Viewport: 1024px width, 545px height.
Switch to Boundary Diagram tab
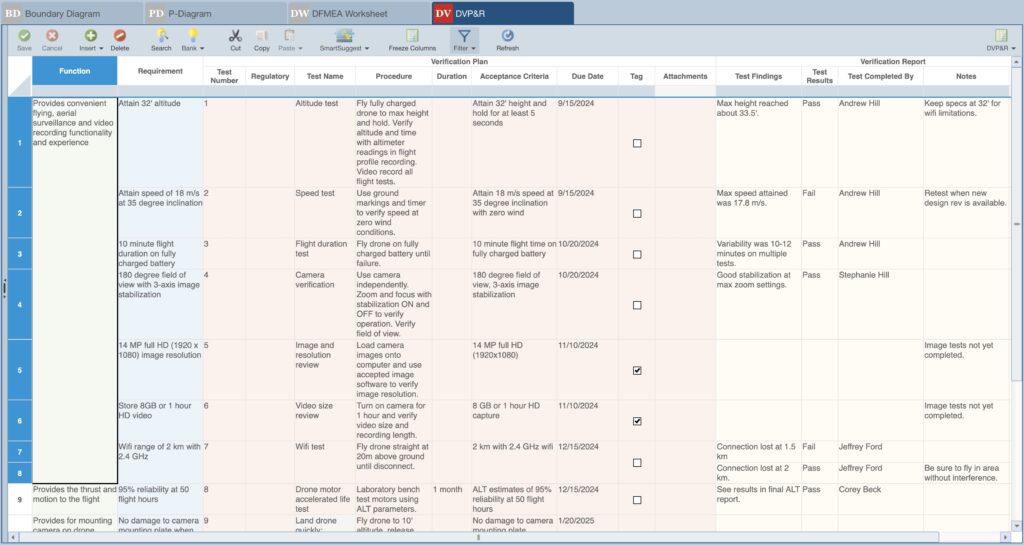click(x=72, y=13)
